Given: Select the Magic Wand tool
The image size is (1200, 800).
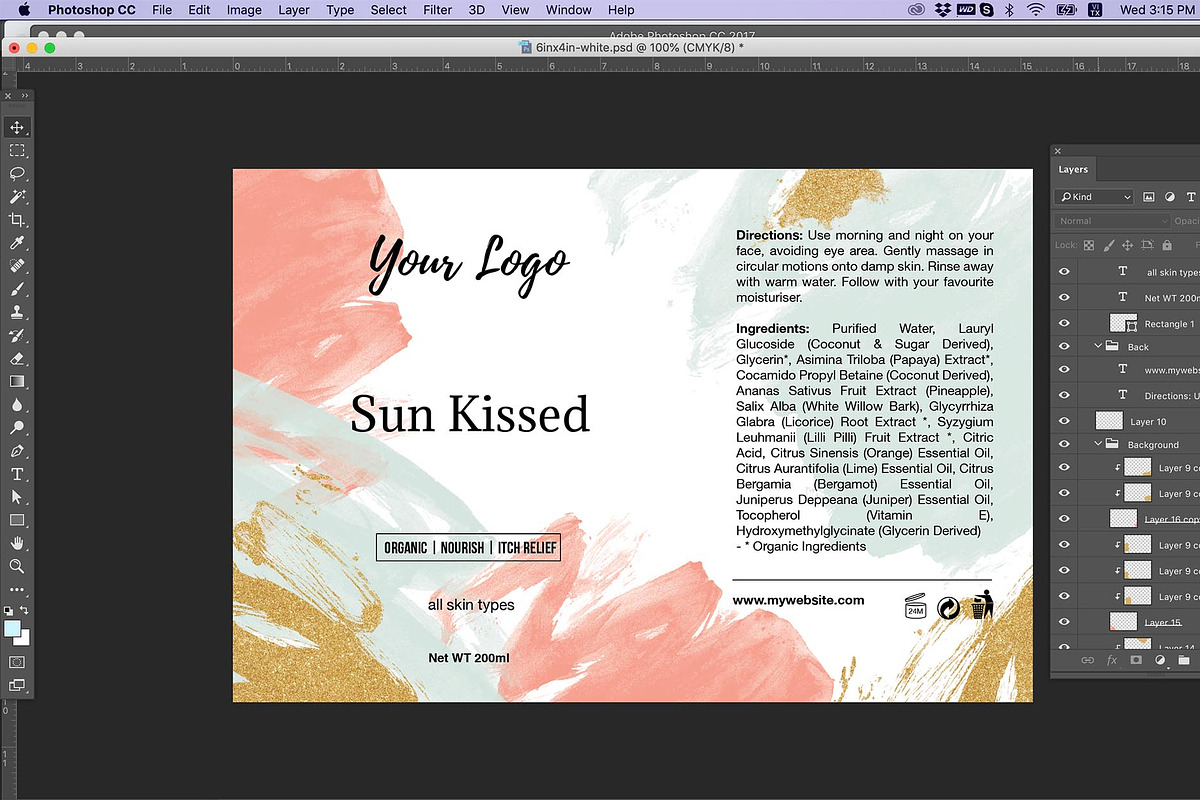Looking at the screenshot, I should tap(17, 197).
